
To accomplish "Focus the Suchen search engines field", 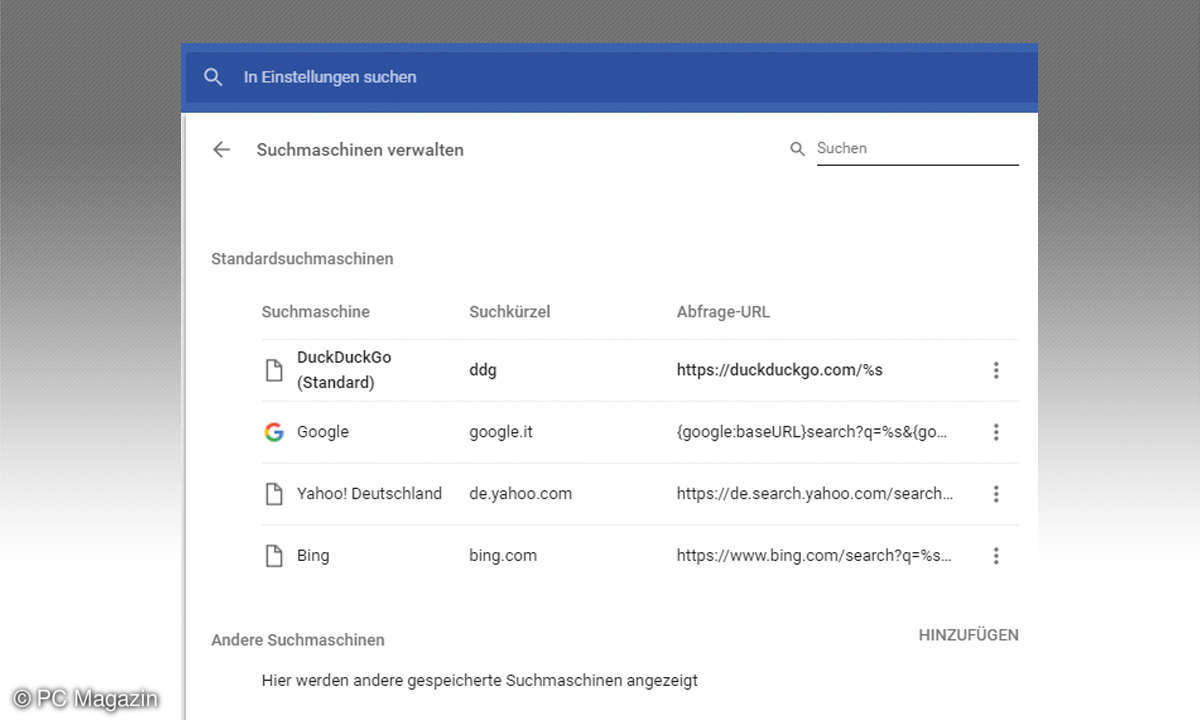I will 917,148.
